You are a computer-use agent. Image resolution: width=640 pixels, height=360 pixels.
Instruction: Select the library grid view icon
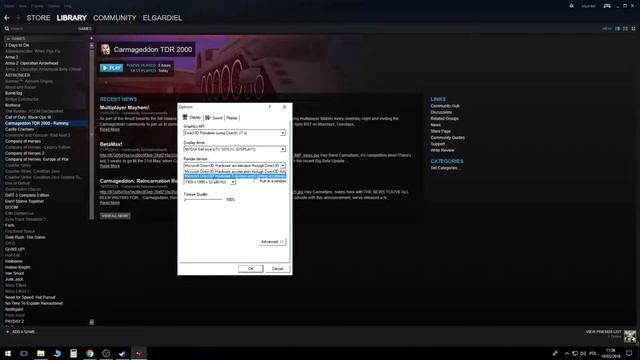click(633, 29)
